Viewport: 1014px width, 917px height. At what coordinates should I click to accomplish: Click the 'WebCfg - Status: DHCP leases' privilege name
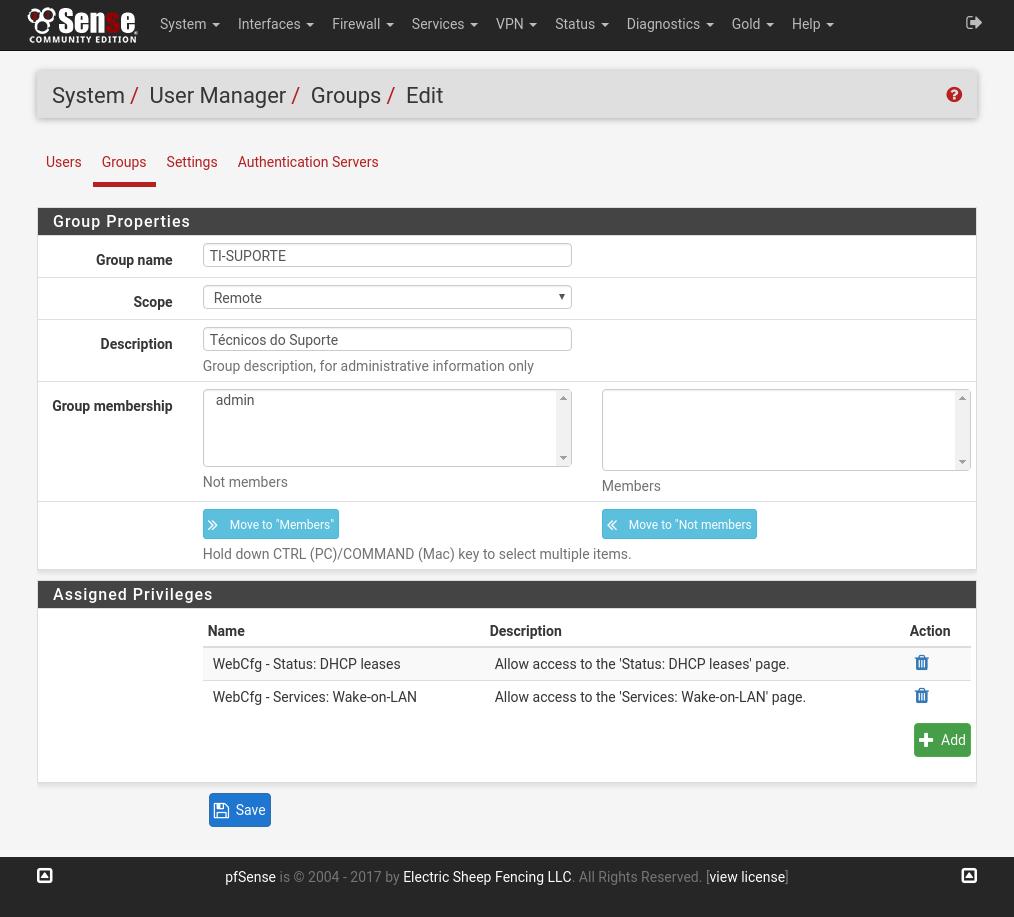[307, 663]
